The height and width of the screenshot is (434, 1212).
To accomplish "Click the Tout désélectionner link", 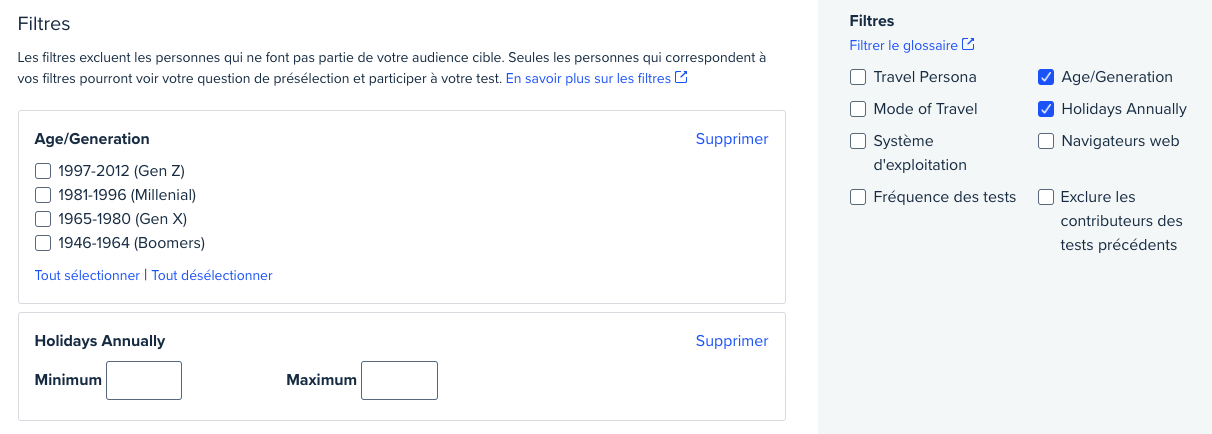I will (212, 275).
